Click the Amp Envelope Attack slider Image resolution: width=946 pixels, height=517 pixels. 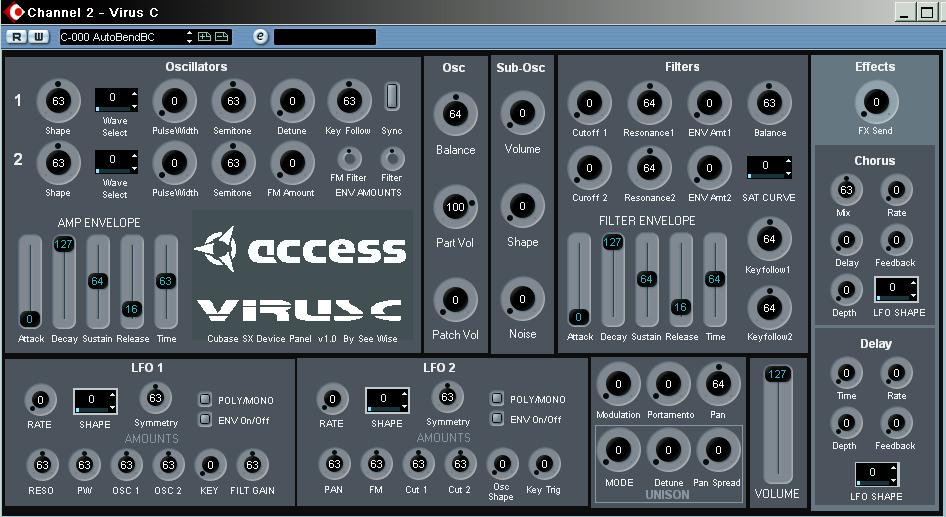tap(30, 282)
